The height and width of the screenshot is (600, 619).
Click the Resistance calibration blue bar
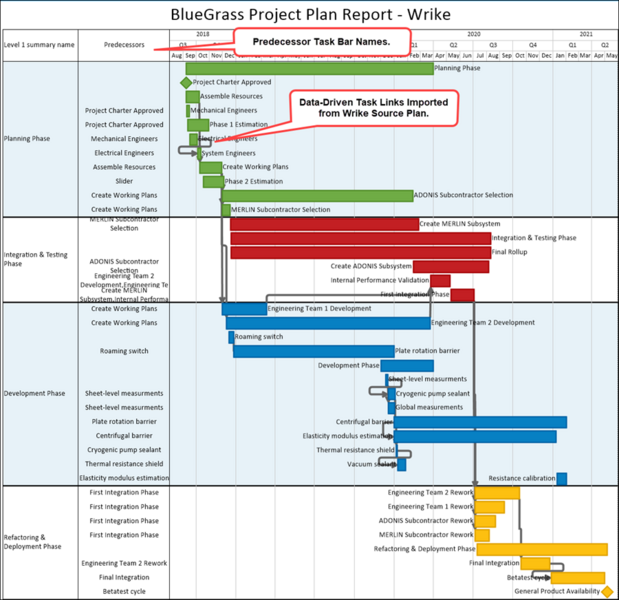pos(562,479)
